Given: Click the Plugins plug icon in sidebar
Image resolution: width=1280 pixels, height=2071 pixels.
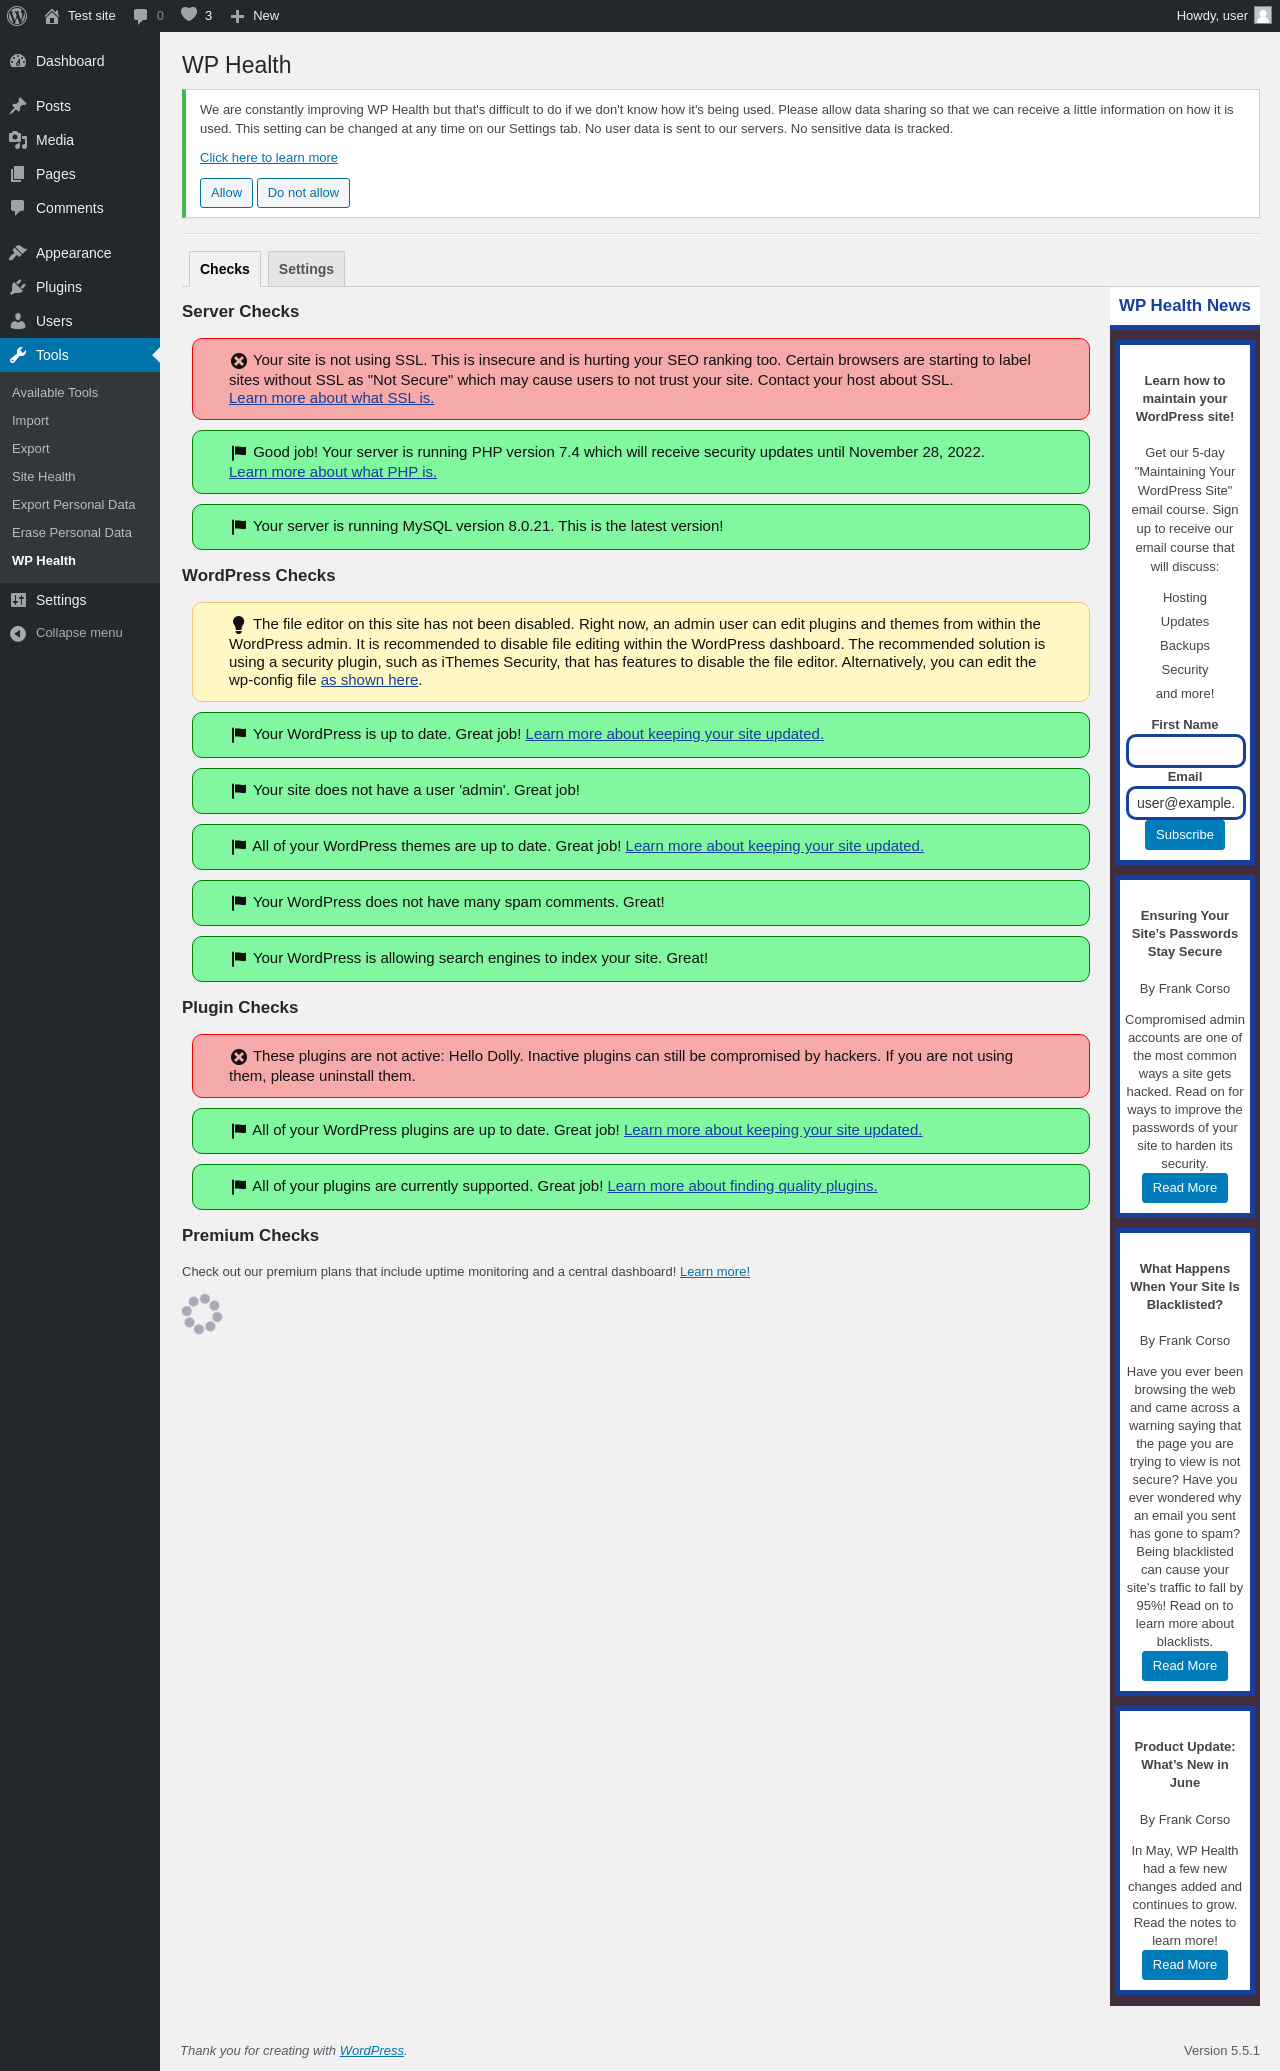Looking at the screenshot, I should click(x=18, y=287).
